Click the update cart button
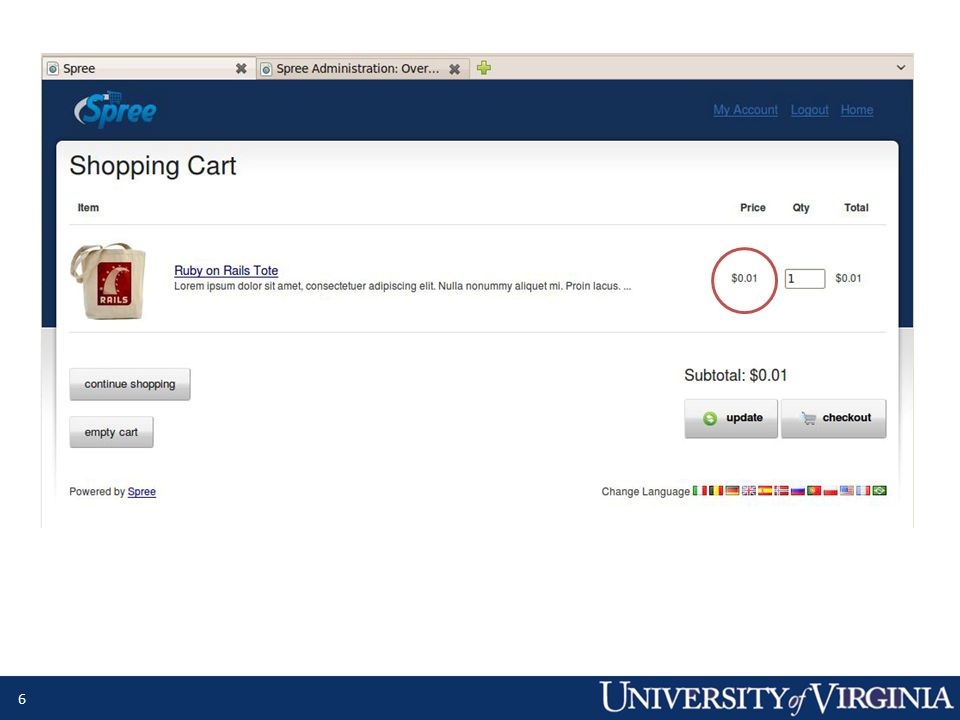 [x=731, y=418]
